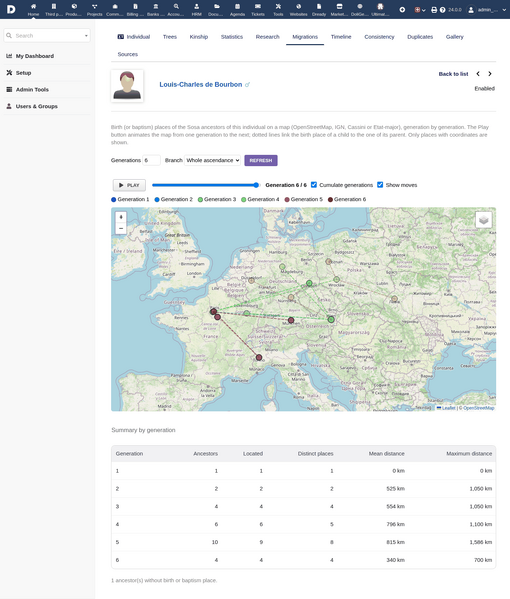Screen dimensions: 510x599
Task: Click the sidebar Search field
Action: tap(47, 36)
